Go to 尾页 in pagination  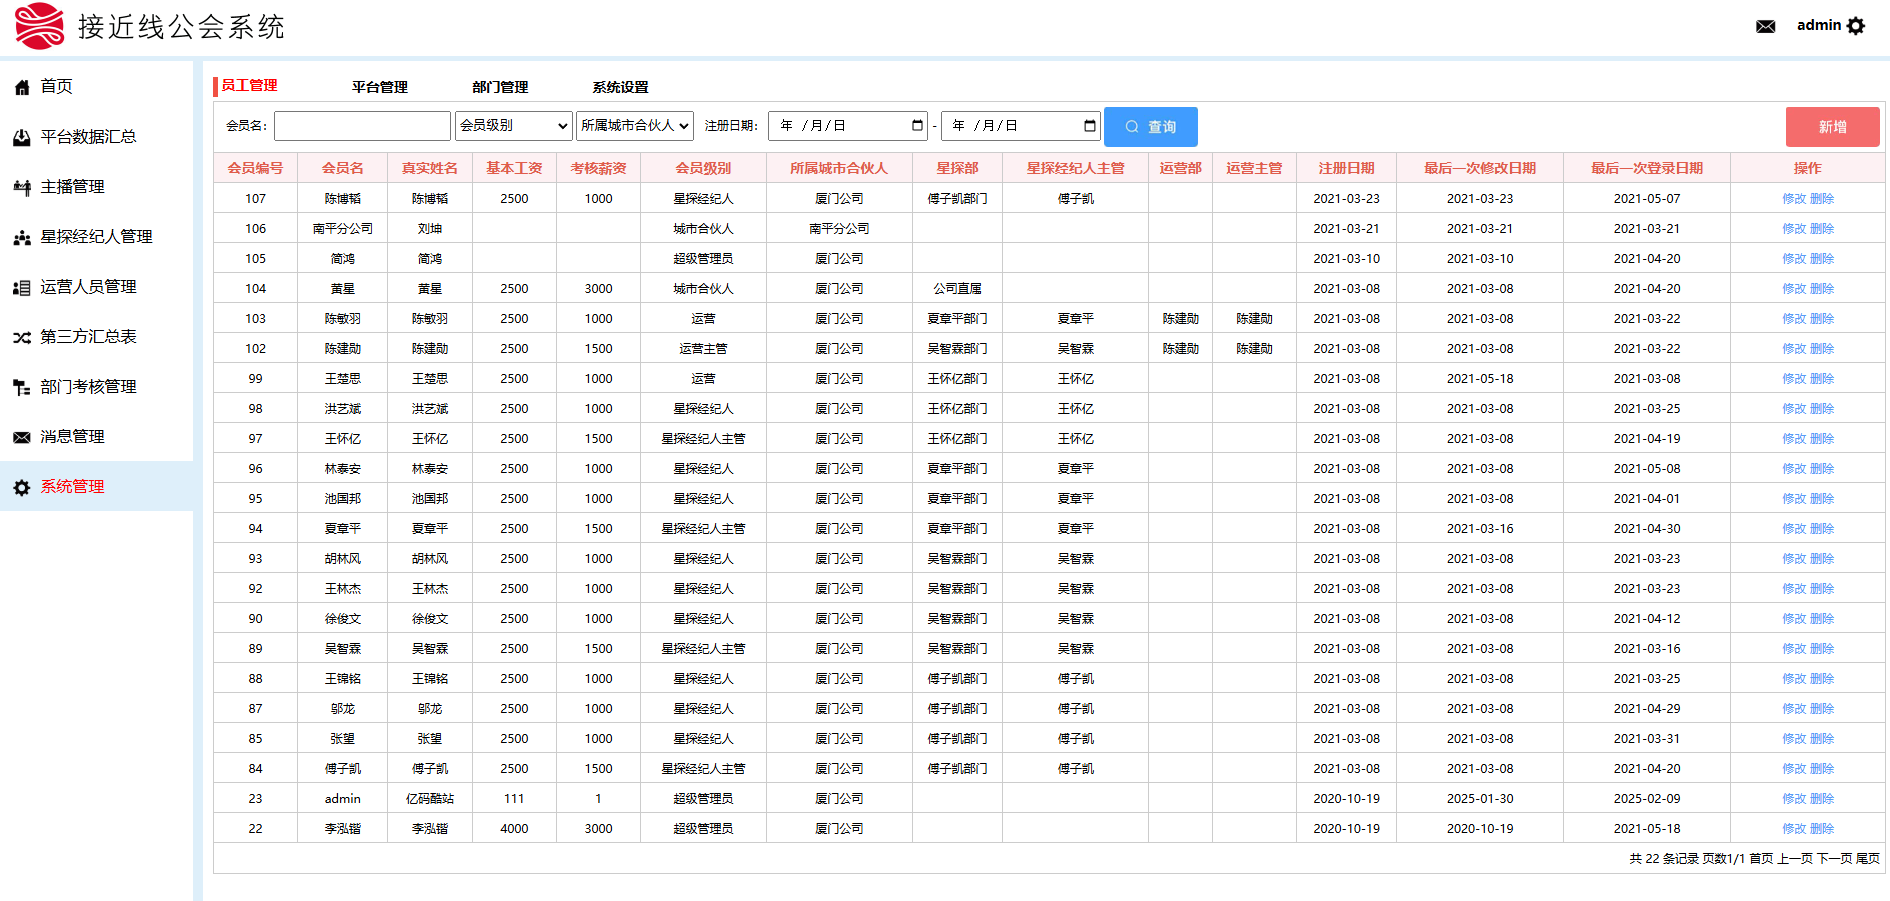[1868, 859]
